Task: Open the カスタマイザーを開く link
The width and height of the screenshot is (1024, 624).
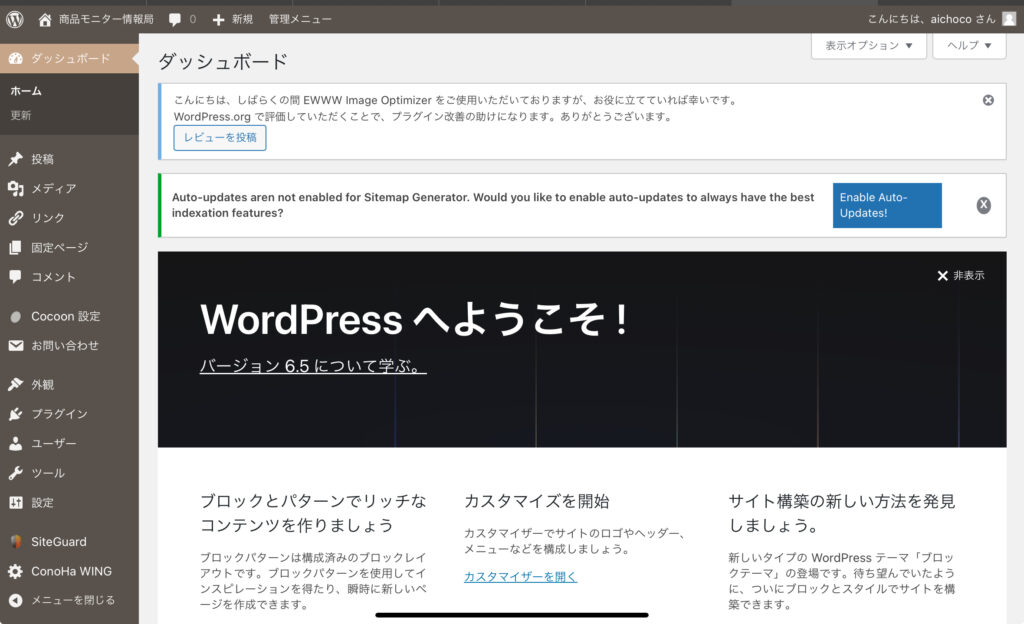Action: 520,577
